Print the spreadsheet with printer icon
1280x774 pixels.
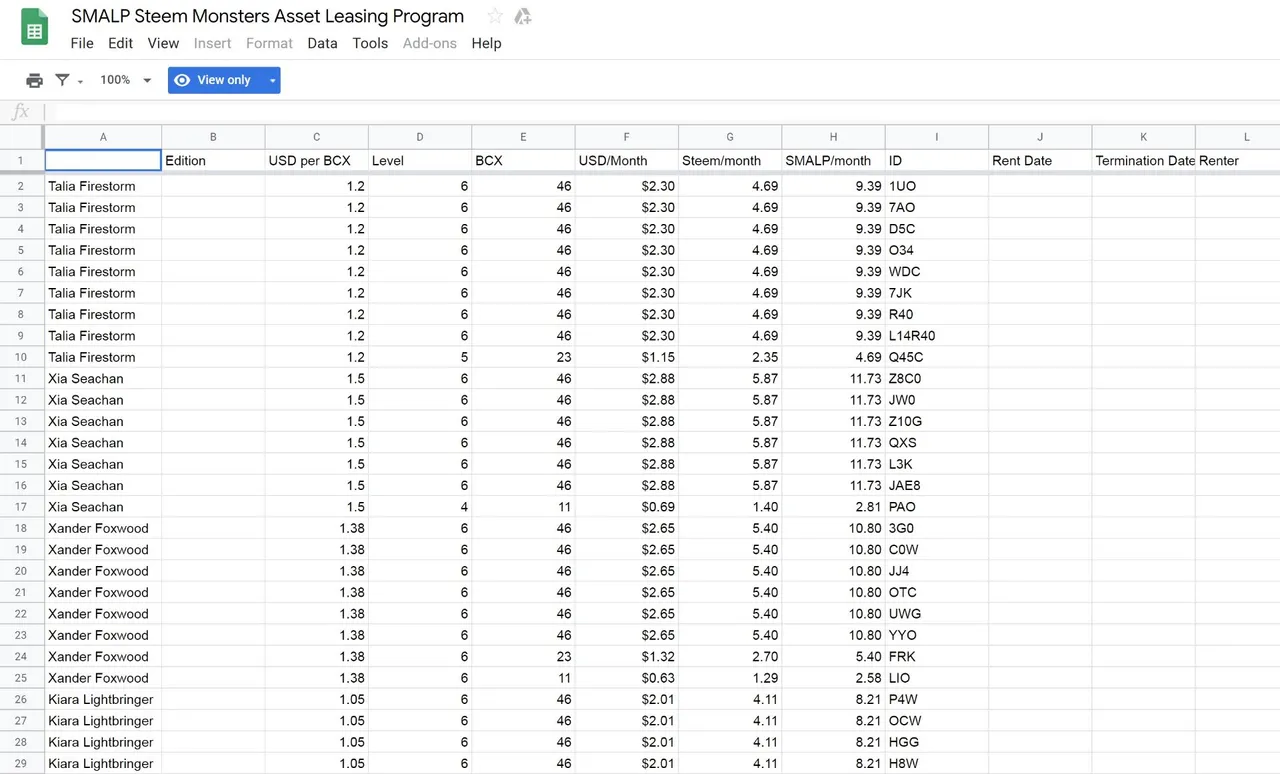click(34, 80)
